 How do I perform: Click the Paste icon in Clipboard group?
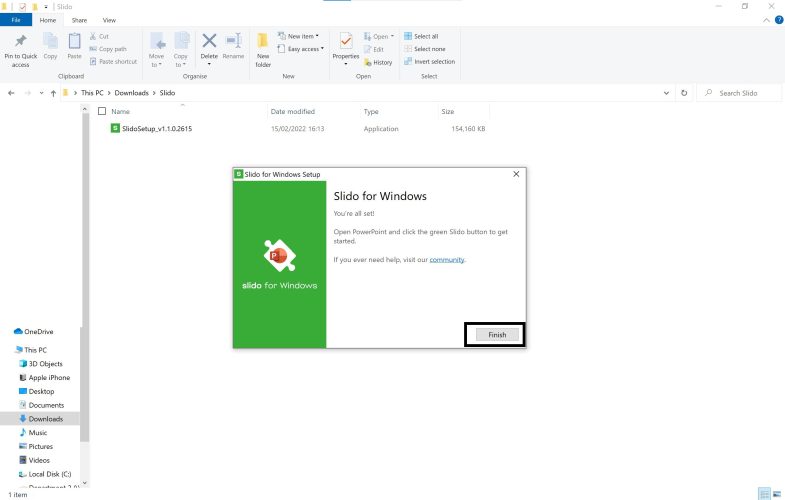tap(75, 41)
